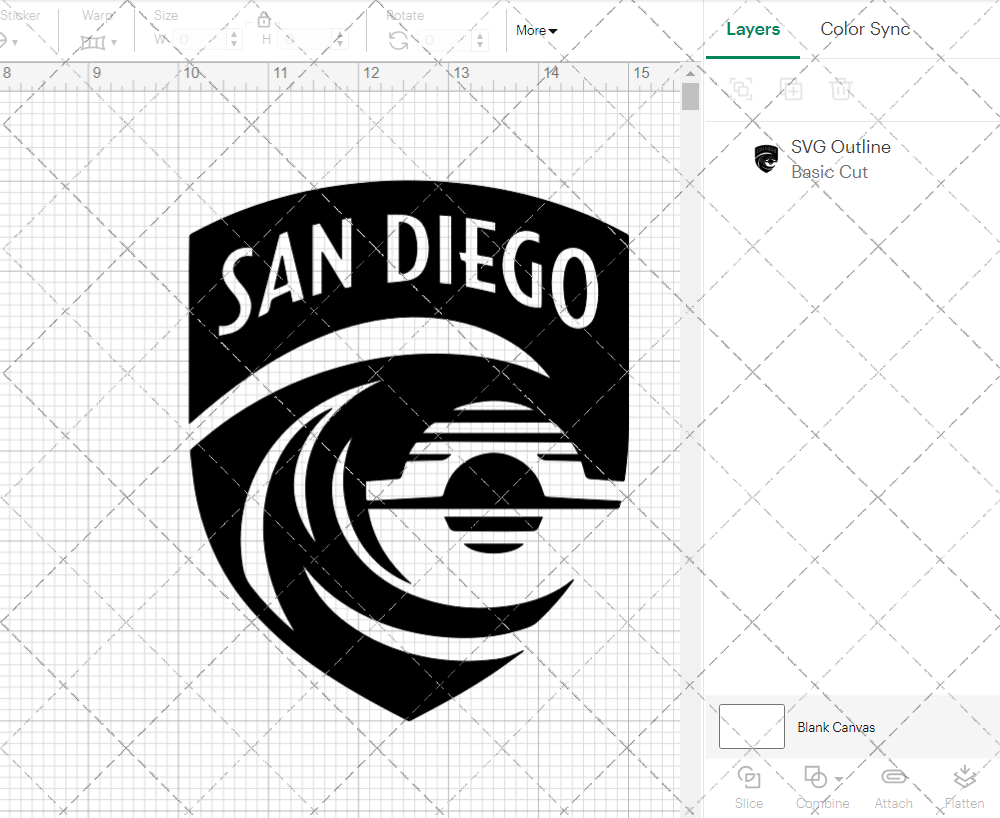This screenshot has width=1000, height=818.
Task: Switch to the Layers tab
Action: [x=753, y=29]
